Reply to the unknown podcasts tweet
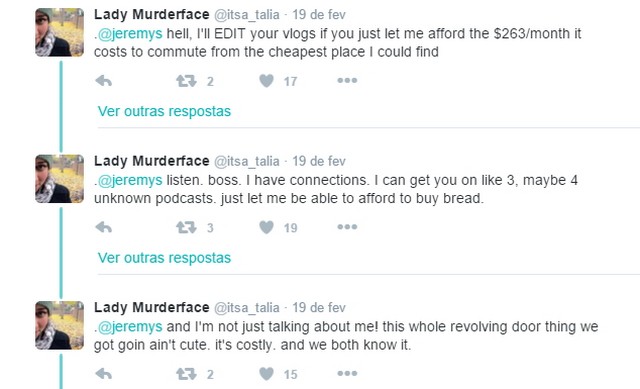 click(x=104, y=227)
